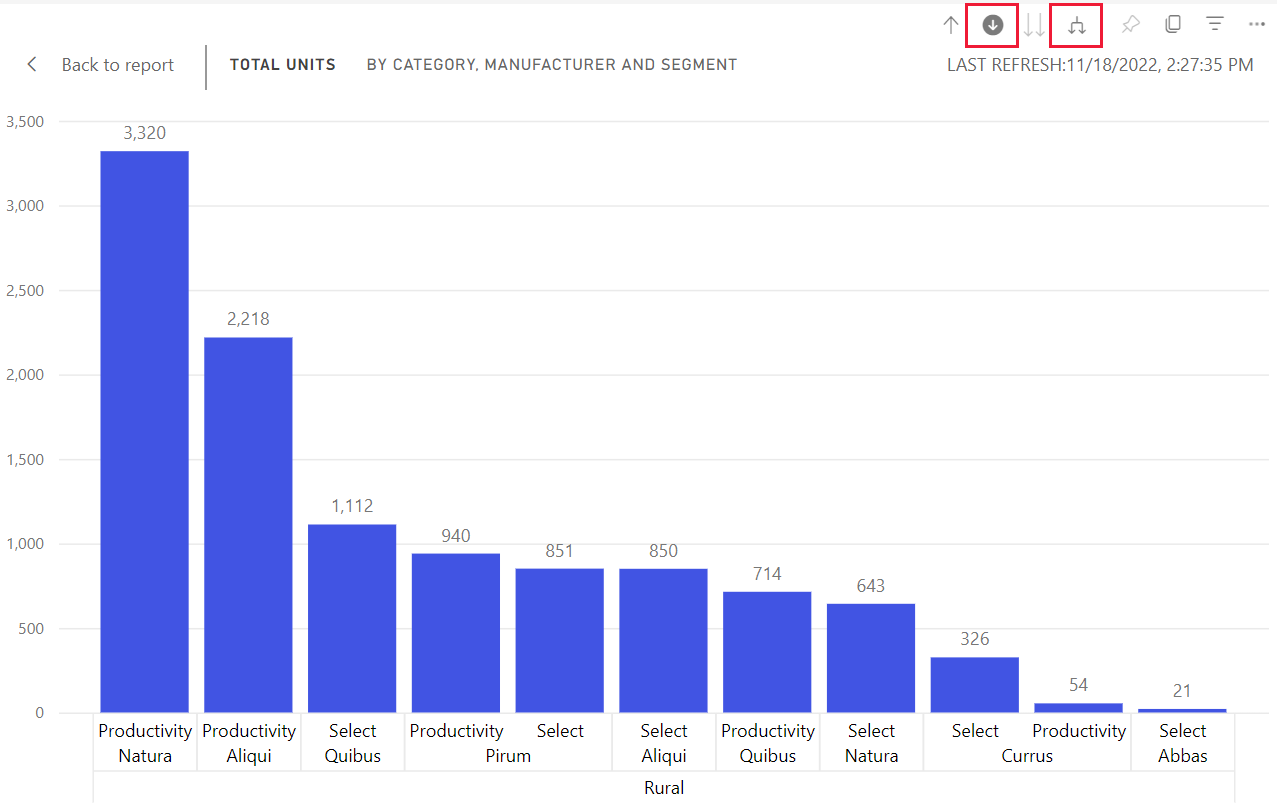The height and width of the screenshot is (810, 1277).
Task: Expand all down one hierarchy level
Action: click(1076, 26)
